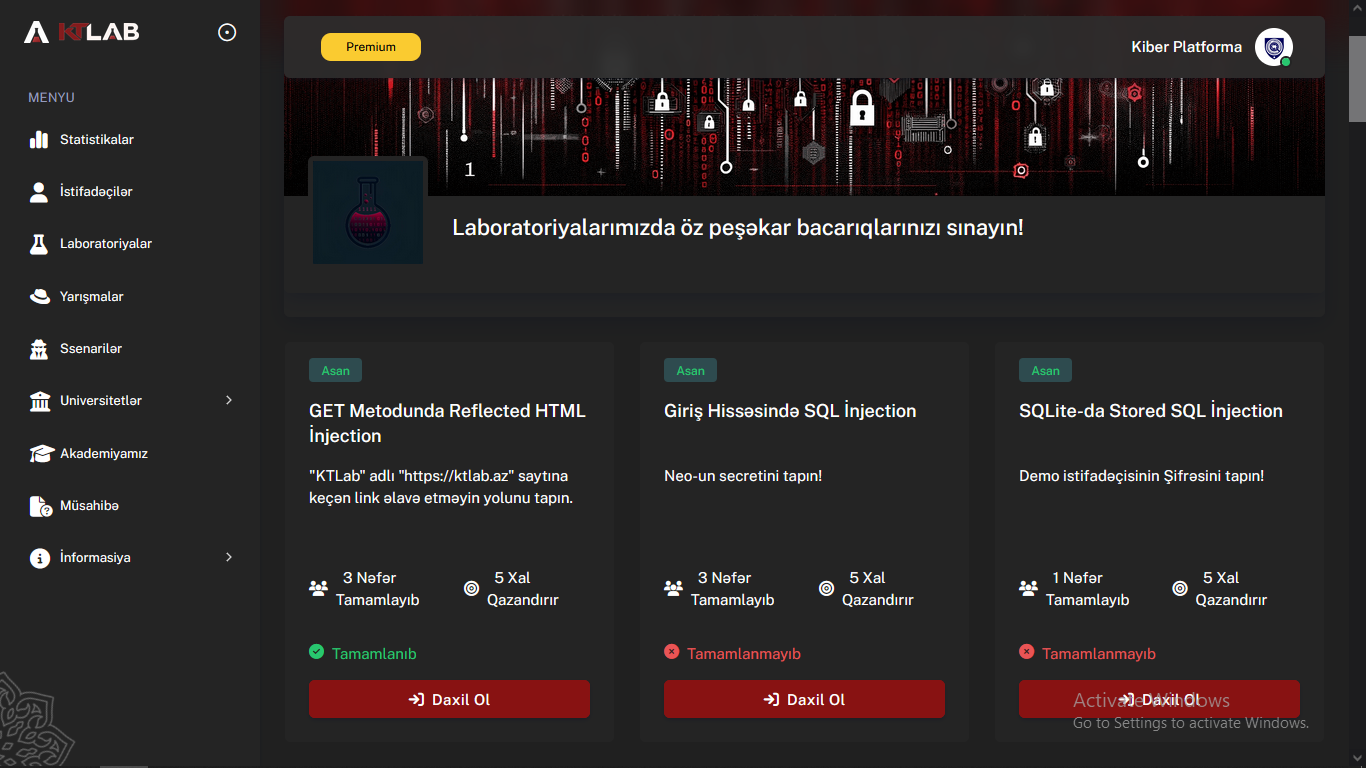
Task: Open the Kiber Platforma profile name
Action: 1186,47
